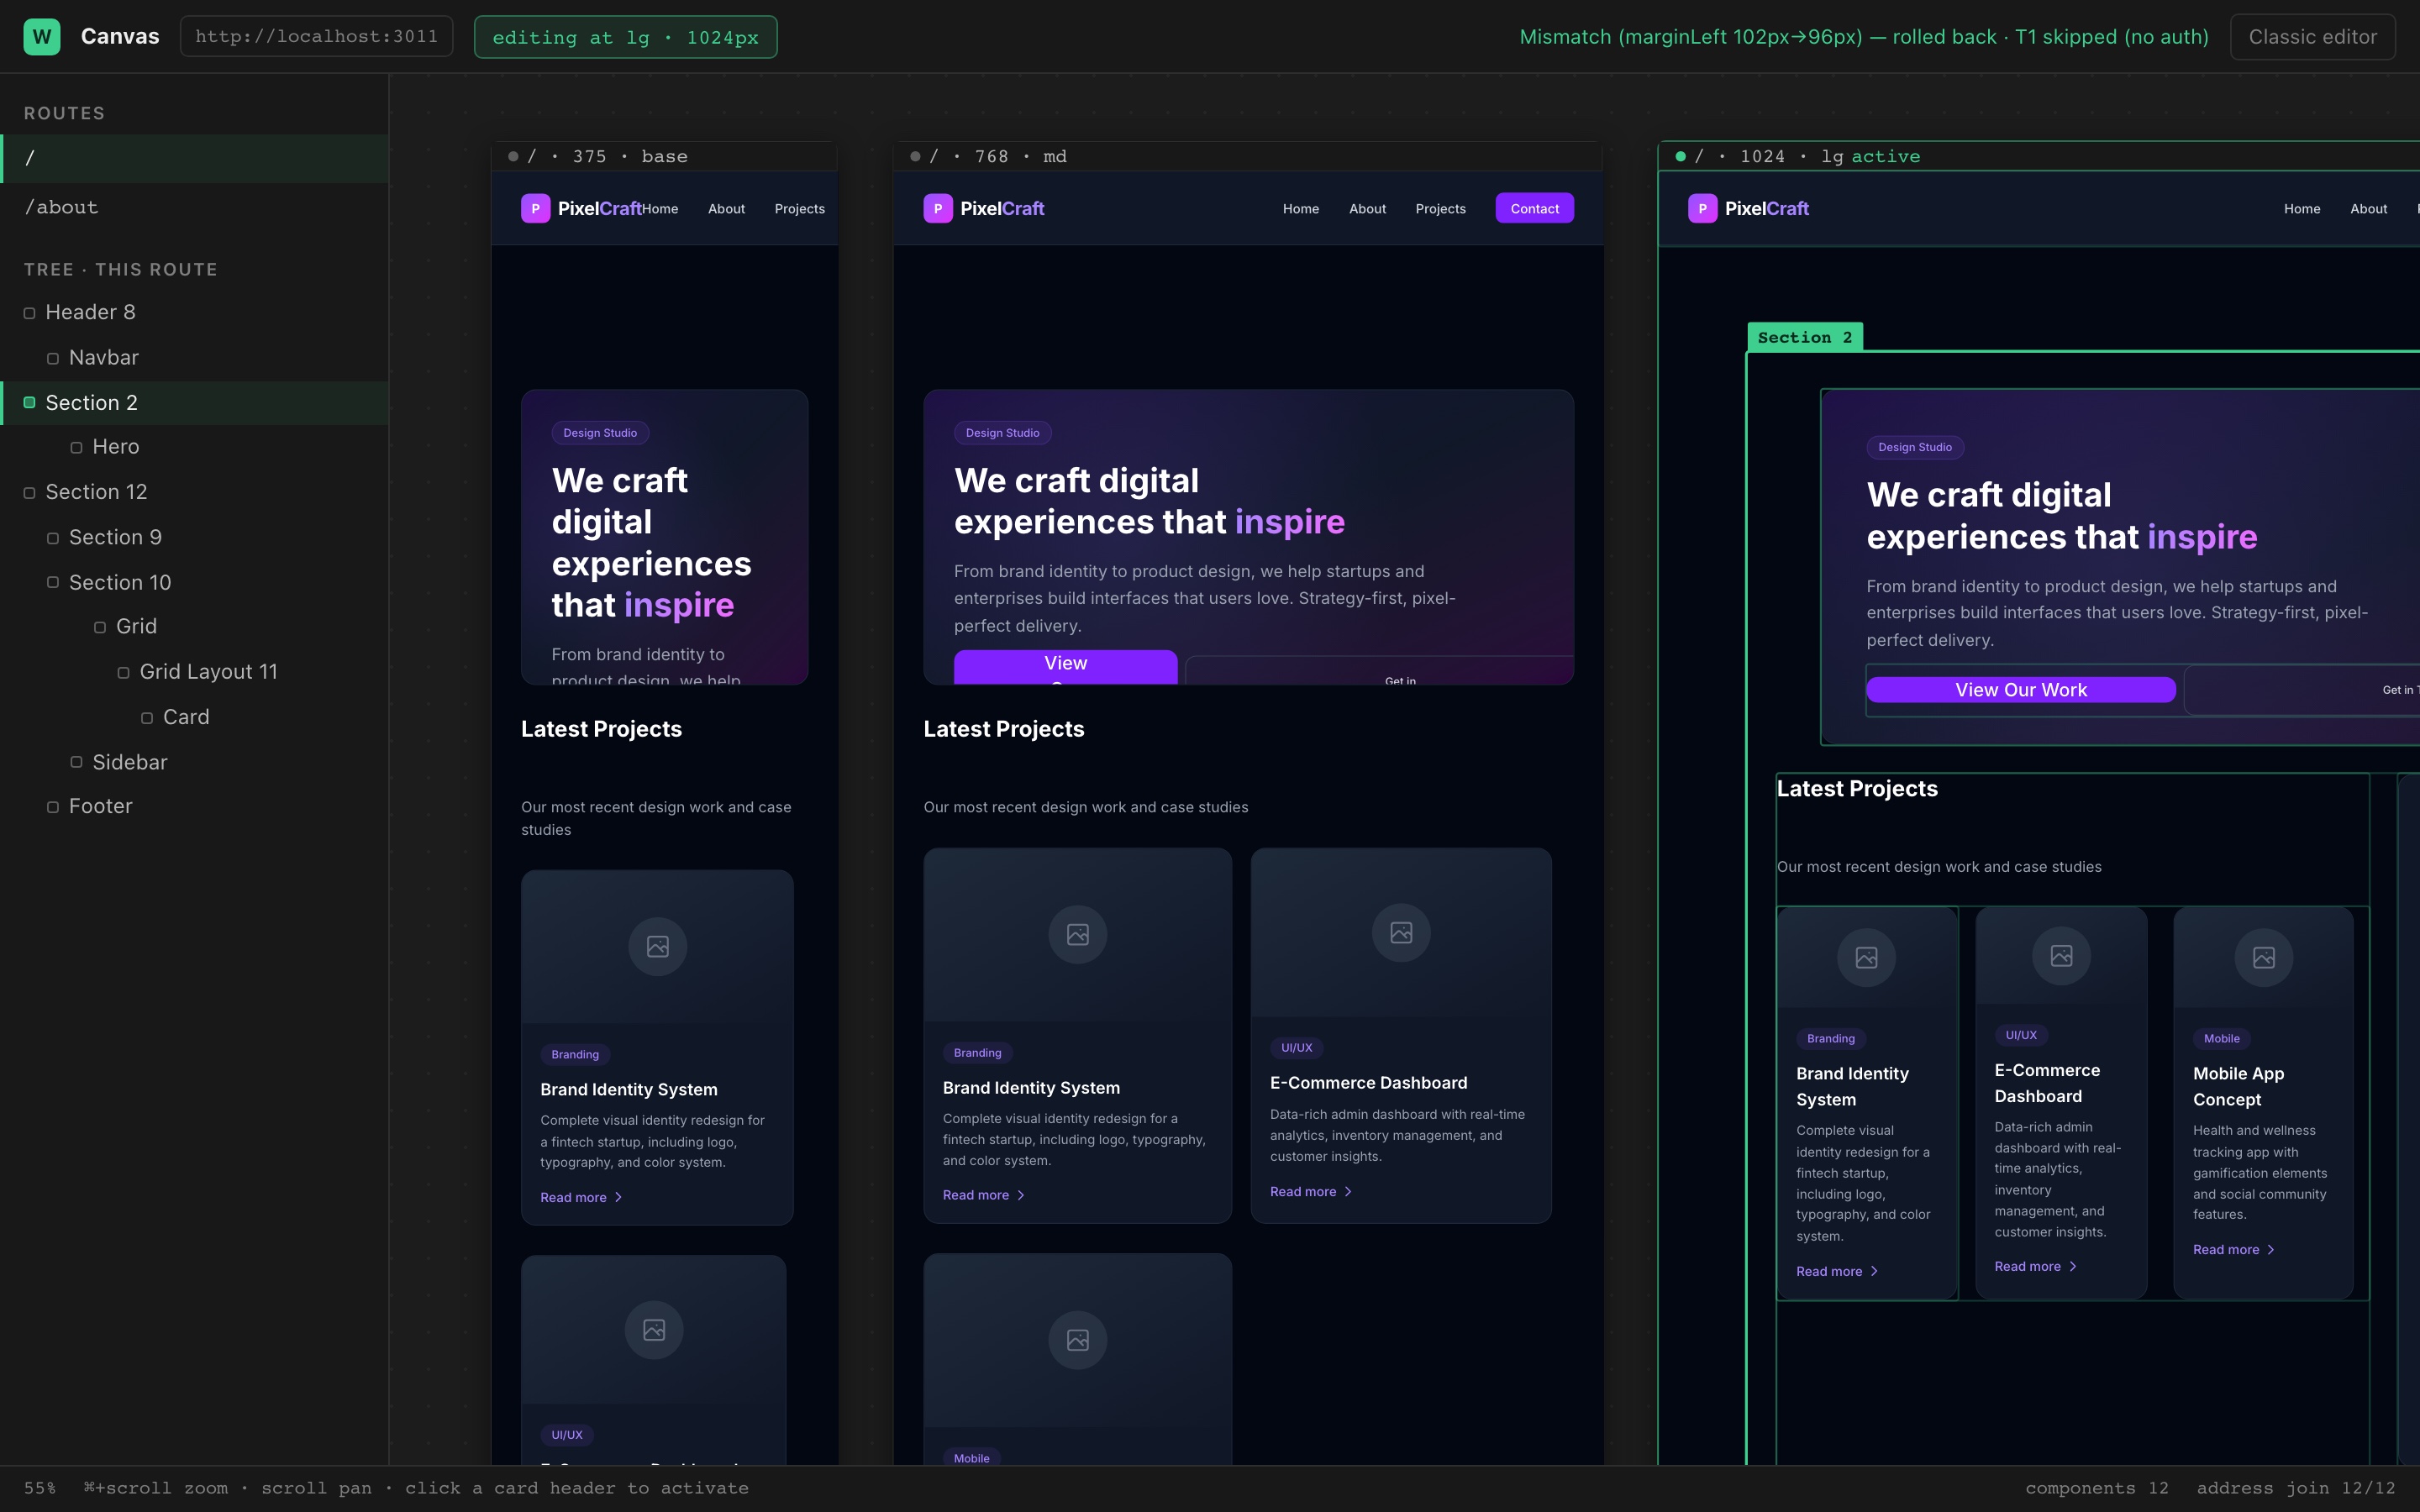
Task: Click the Section 2 selection label tag
Action: pos(1805,337)
